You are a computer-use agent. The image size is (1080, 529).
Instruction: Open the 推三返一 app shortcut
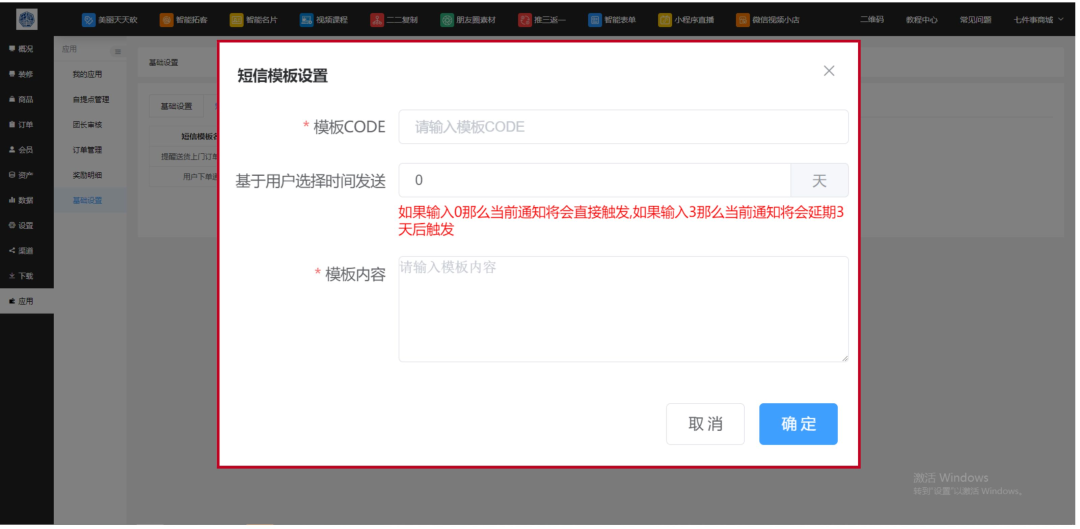click(x=542, y=20)
